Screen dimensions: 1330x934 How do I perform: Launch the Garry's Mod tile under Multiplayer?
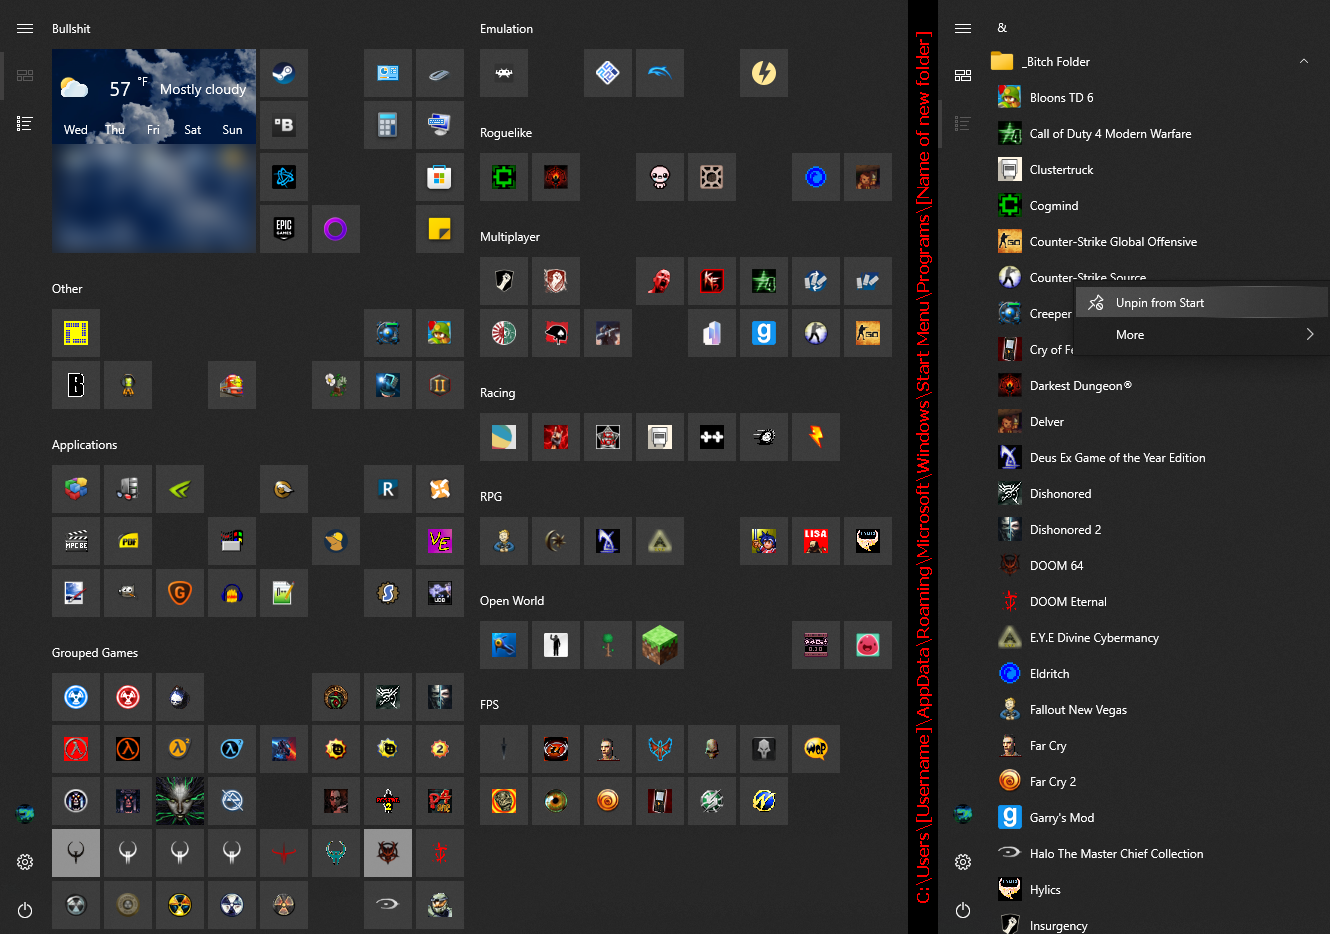(764, 333)
